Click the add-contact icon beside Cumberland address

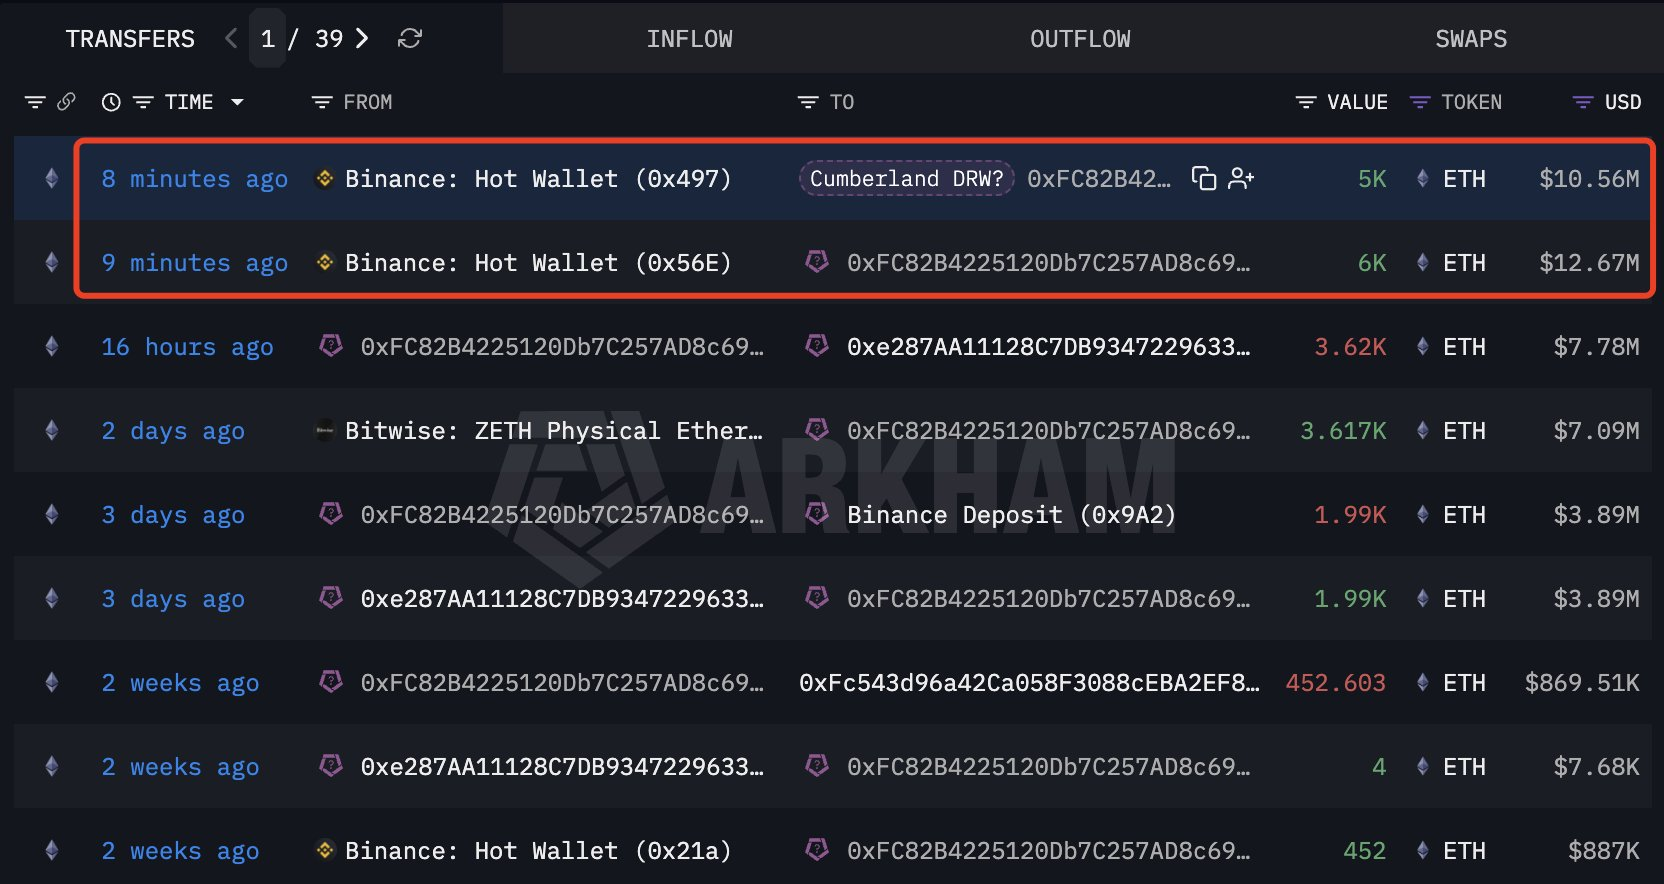point(1241,179)
